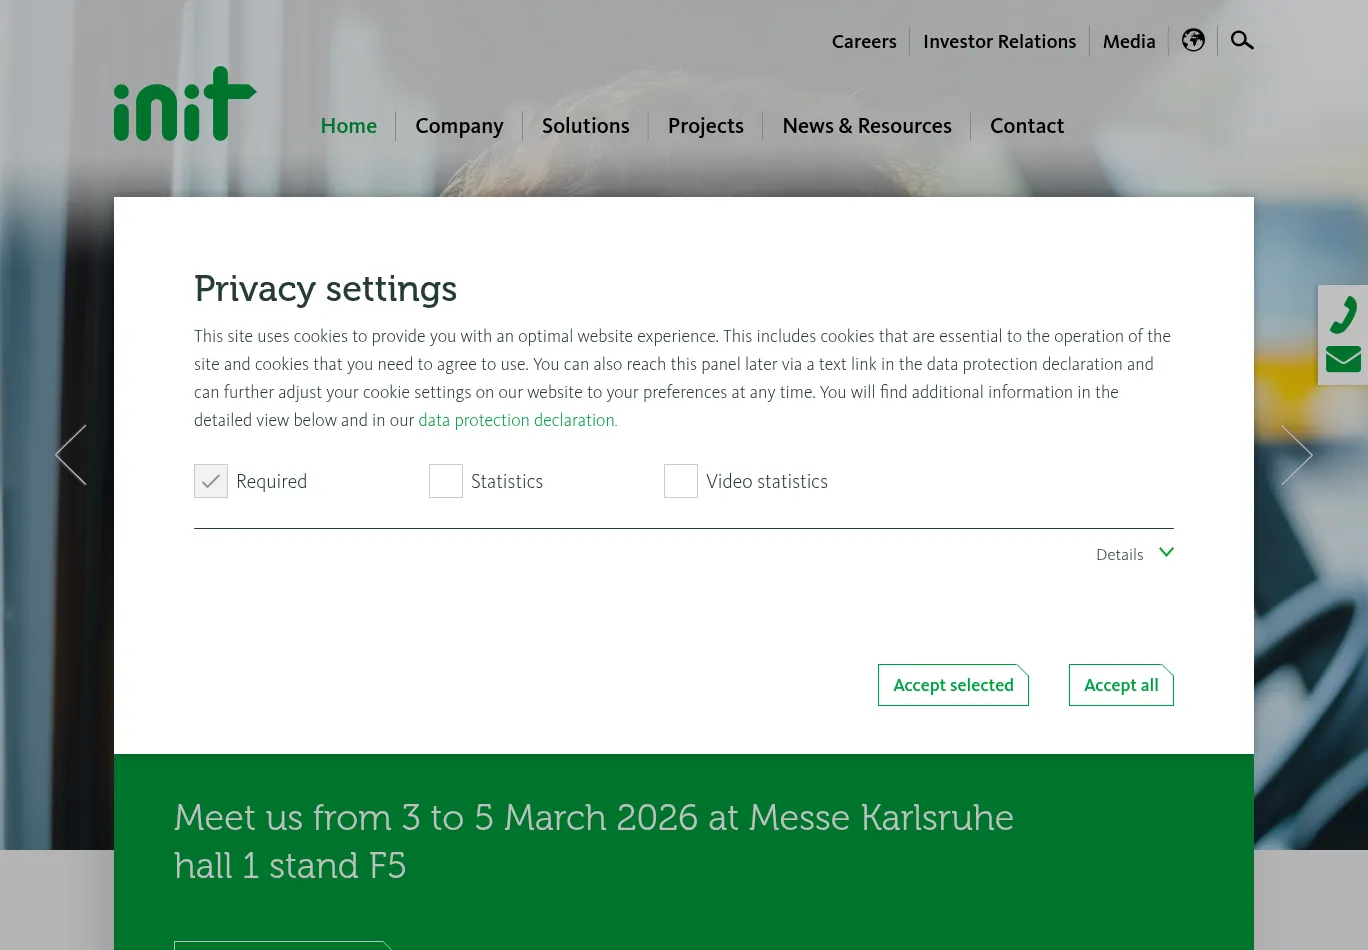Click the Accept selected button
Screen dimensions: 1368x950
(953, 685)
